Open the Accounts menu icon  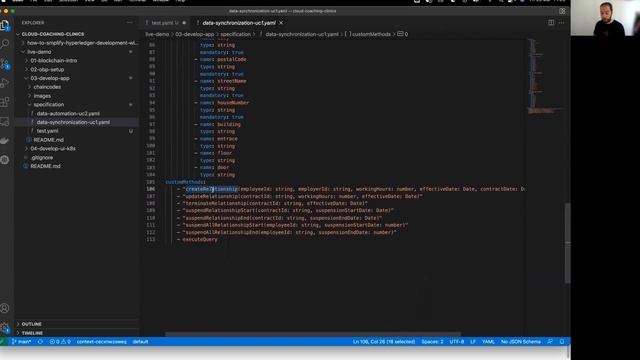point(5,308)
